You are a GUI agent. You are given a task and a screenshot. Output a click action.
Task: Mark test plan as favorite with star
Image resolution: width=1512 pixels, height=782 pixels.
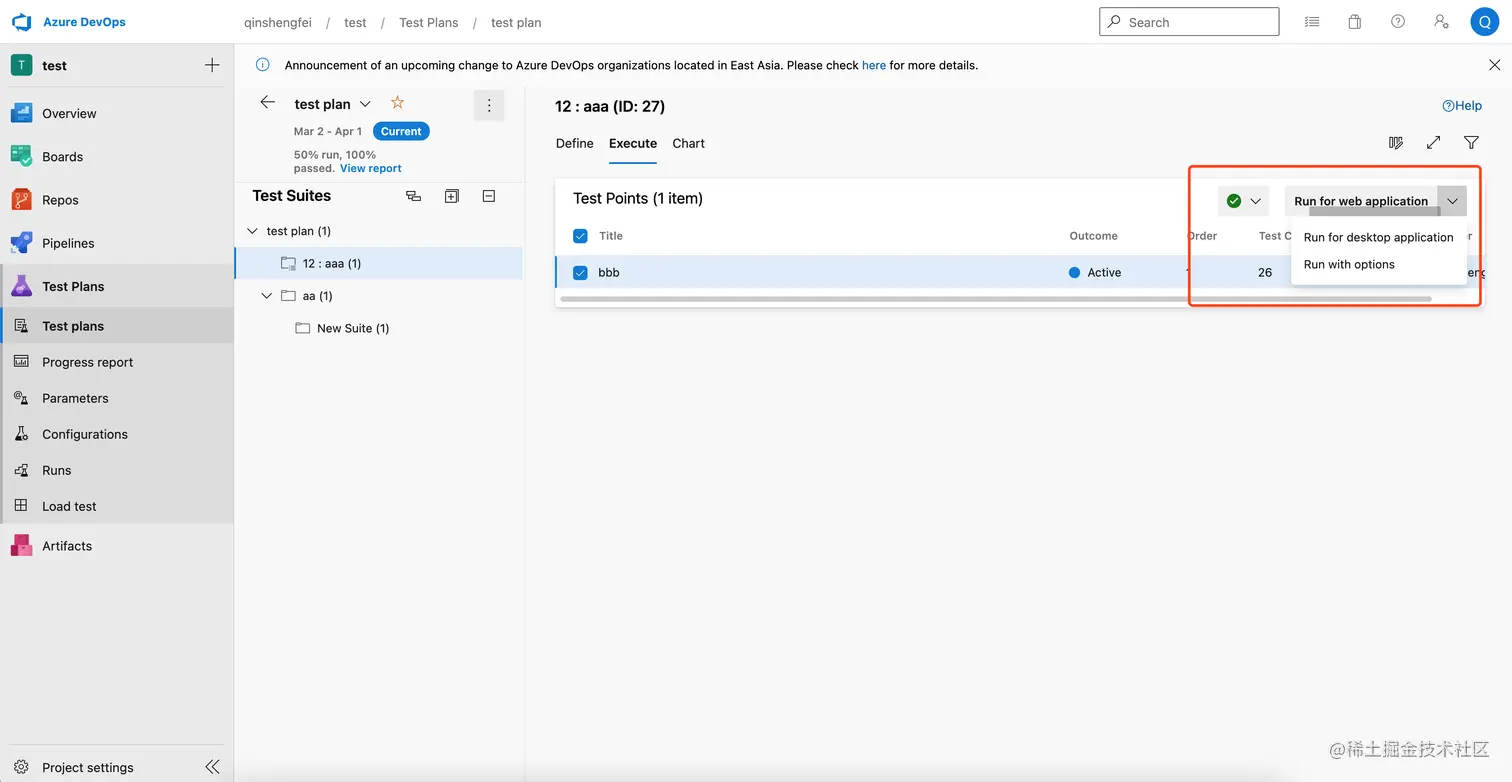pyautogui.click(x=397, y=103)
